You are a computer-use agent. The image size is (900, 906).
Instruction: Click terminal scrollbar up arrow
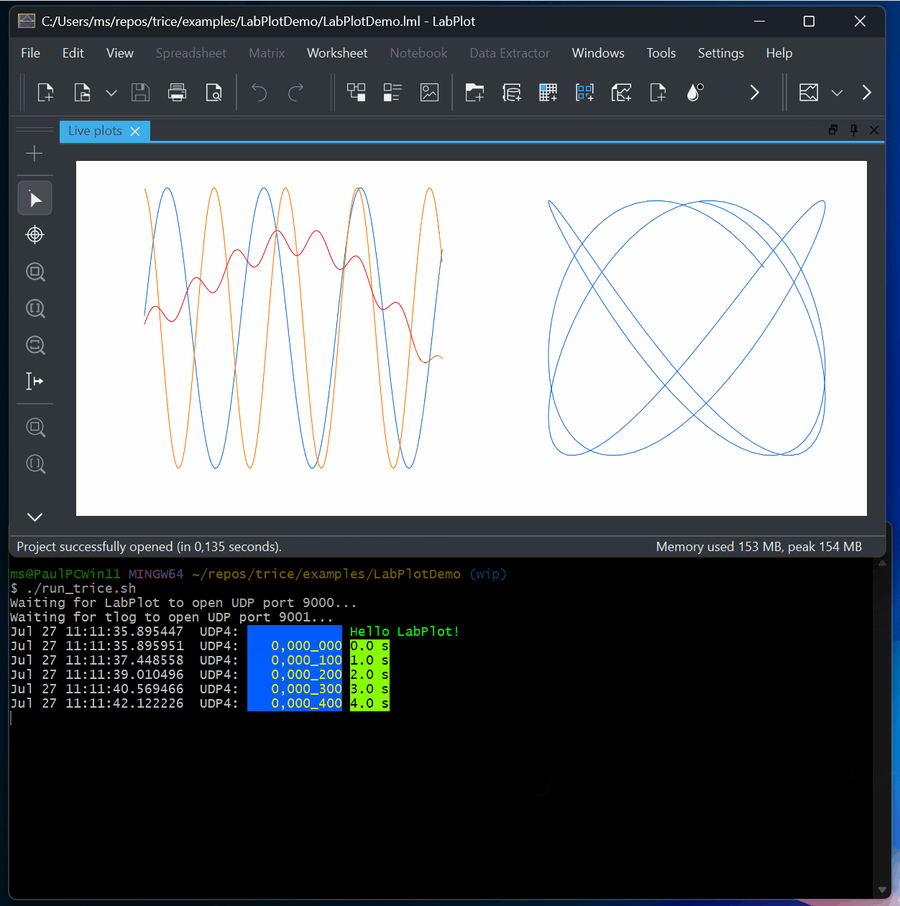(882, 563)
